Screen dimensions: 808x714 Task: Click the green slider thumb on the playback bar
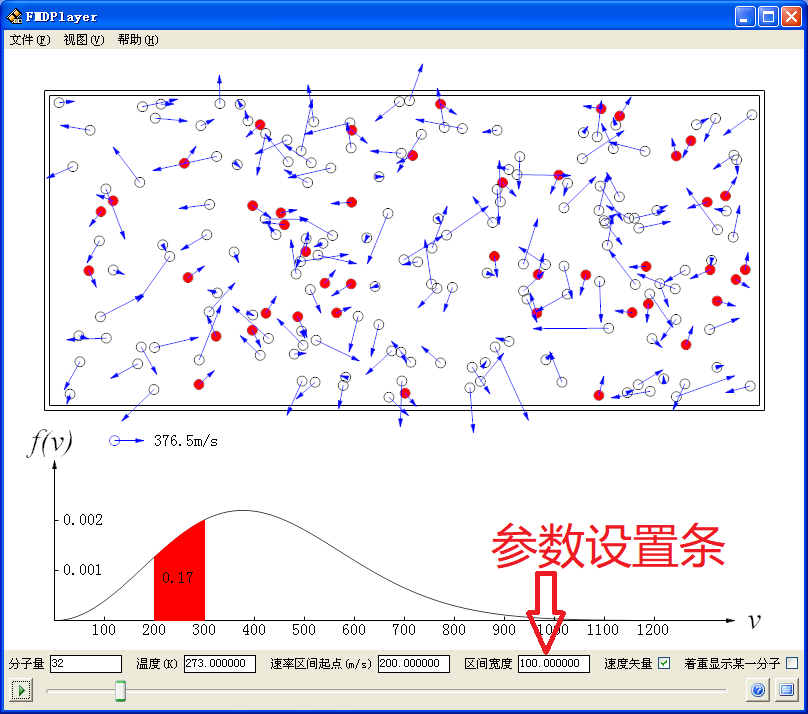(120, 691)
